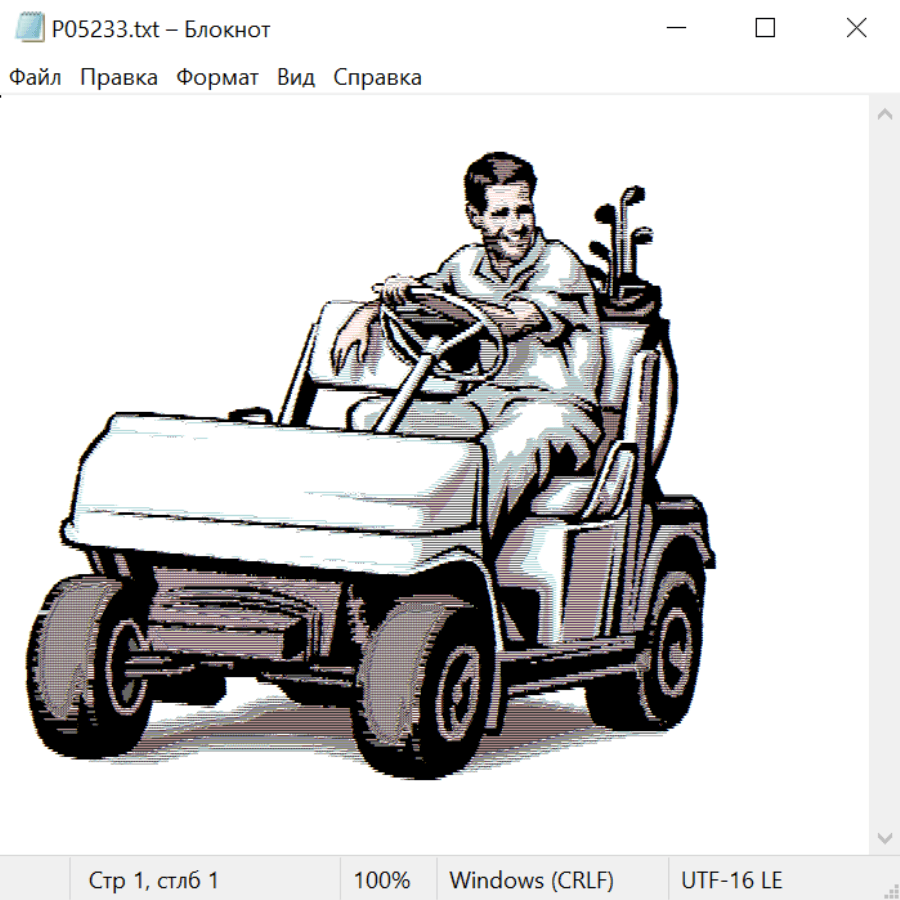Viewport: 900px width, 900px height.
Task: Click the 'P05233.txt – Блокнот' title text
Action: [161, 30]
